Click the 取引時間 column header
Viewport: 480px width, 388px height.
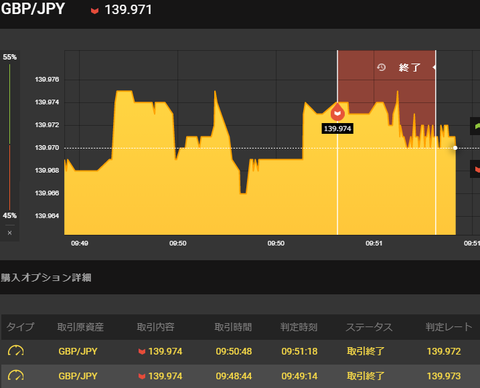coord(233,327)
